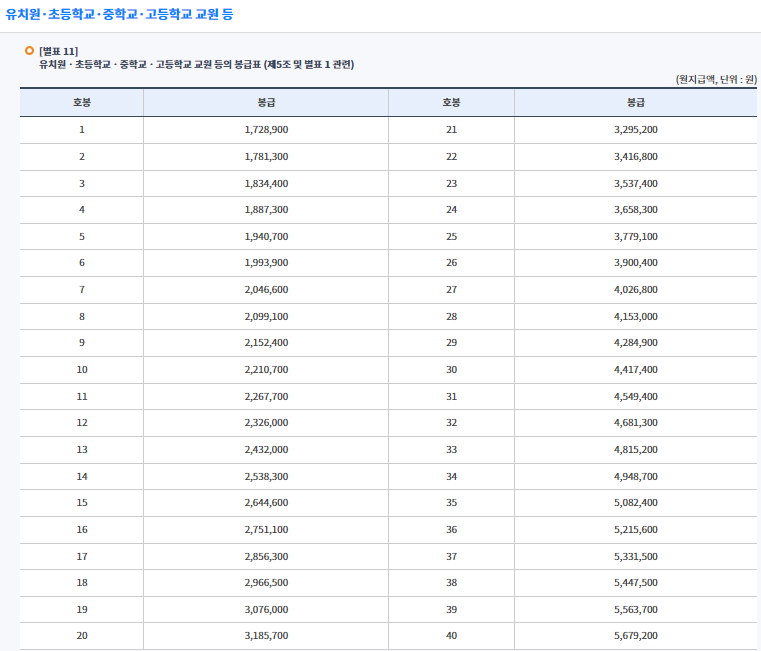Screen dimensions: 761x651
Task: Select salary cell 2,326,000
Action: (266, 423)
